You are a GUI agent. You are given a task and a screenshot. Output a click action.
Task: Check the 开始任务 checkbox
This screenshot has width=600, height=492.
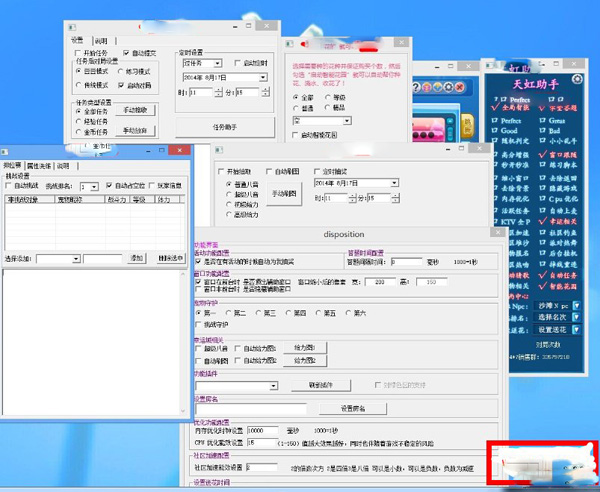tap(78, 53)
